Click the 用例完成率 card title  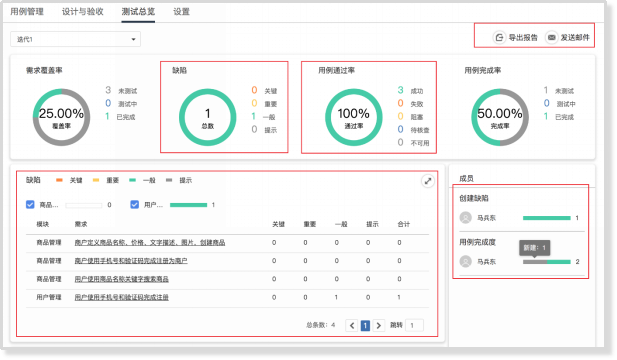pyautogui.click(x=483, y=70)
